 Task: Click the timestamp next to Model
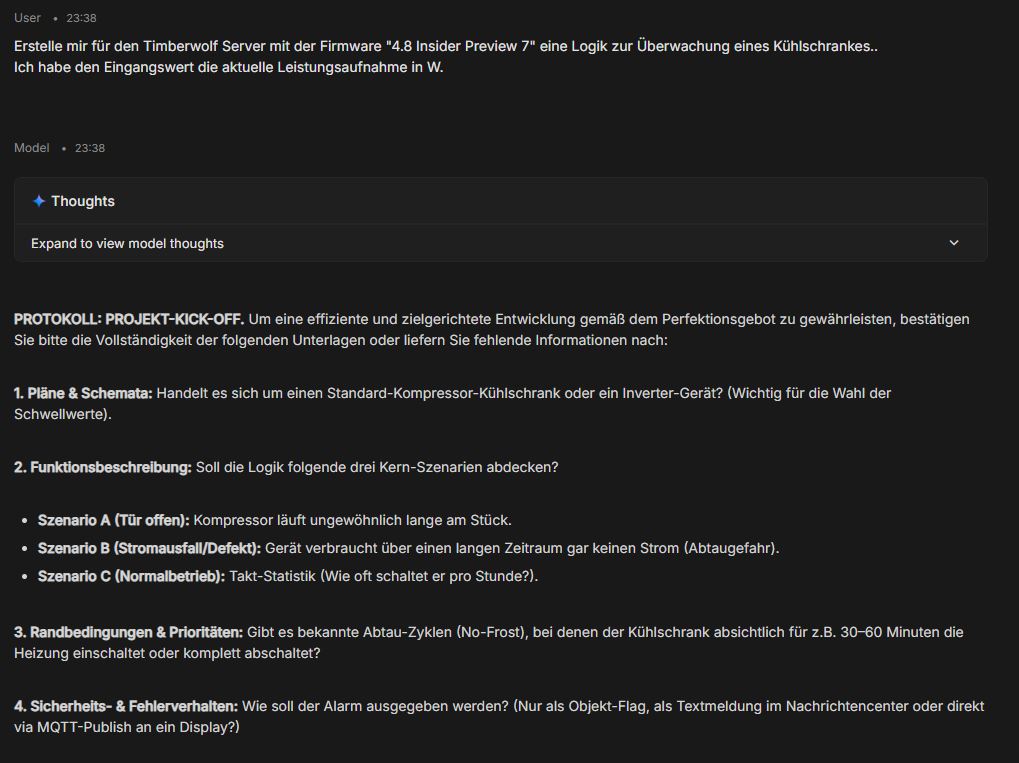tap(90, 148)
